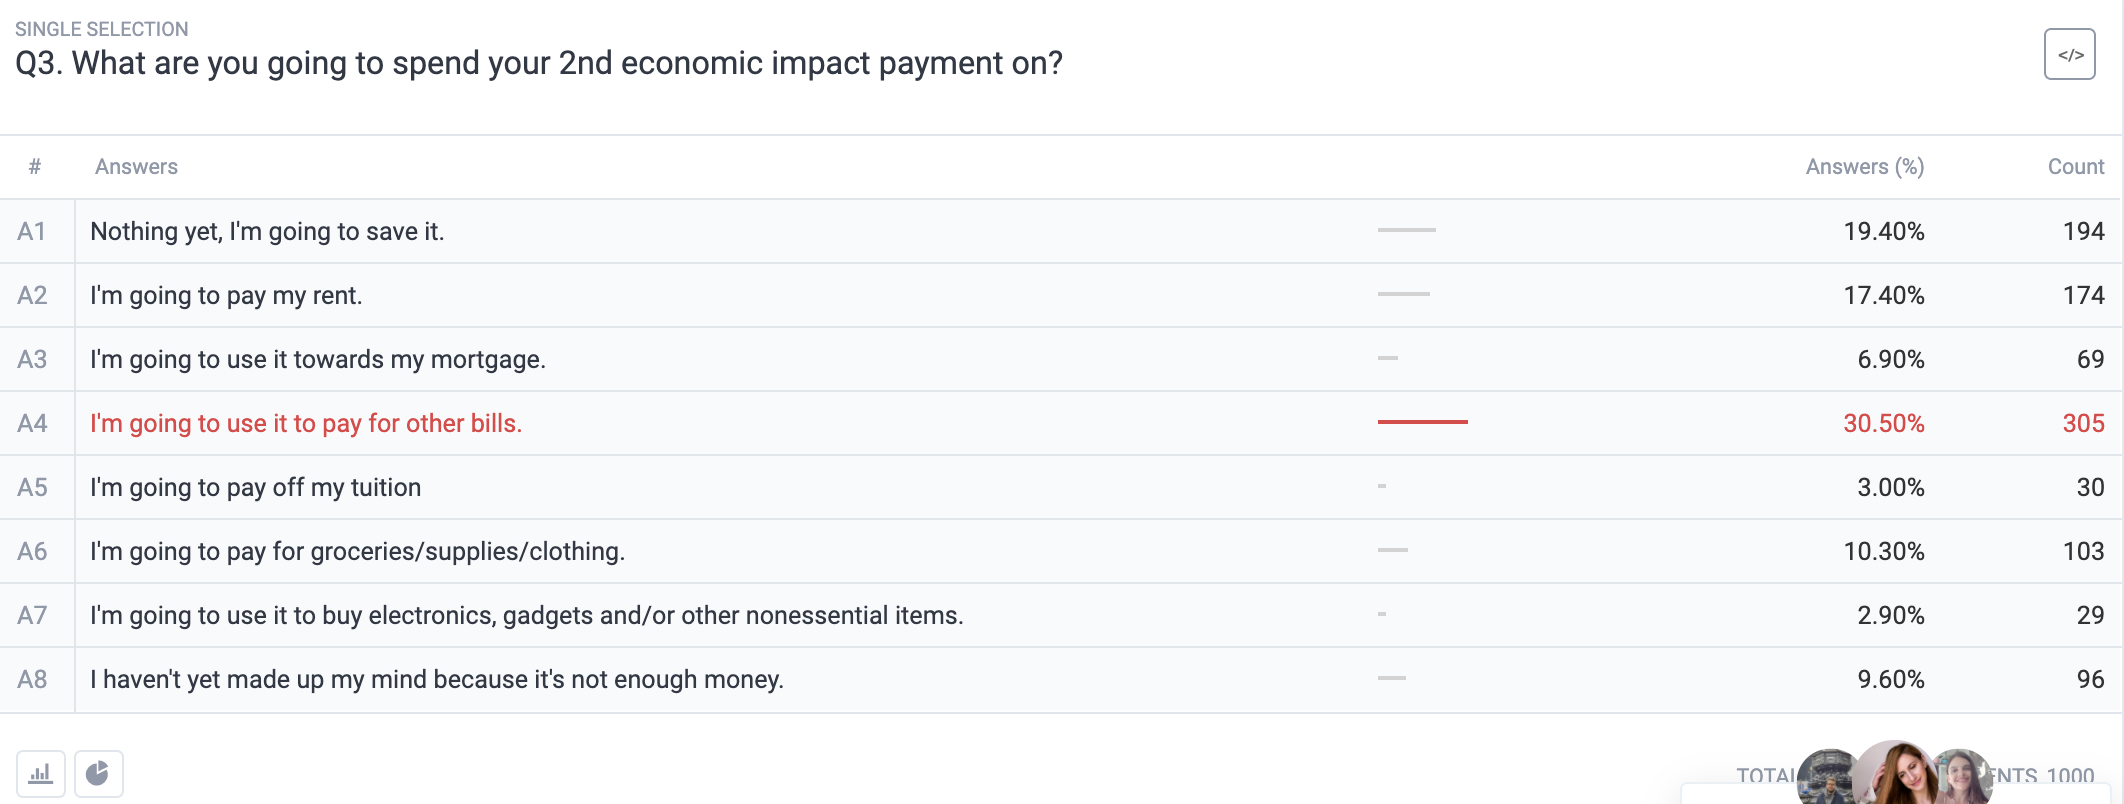Switch to bar chart view
The image size is (2124, 804).
coord(41,774)
